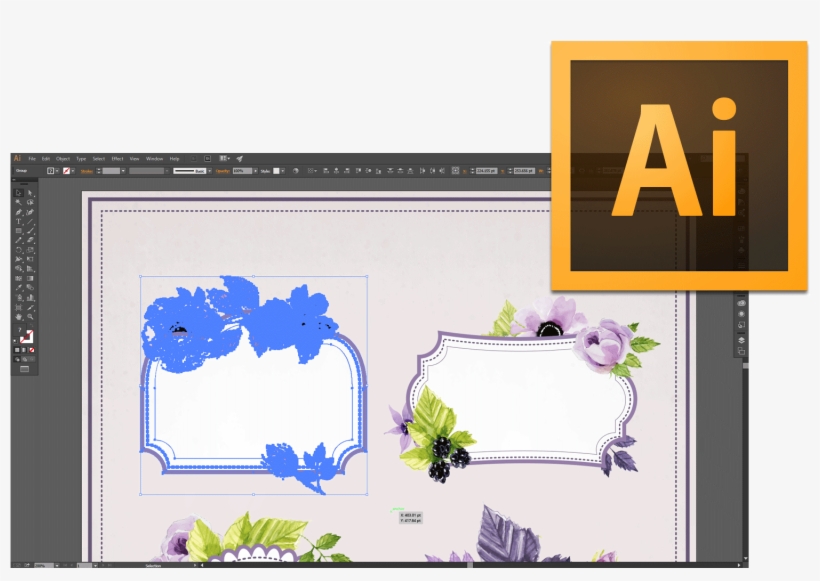Image resolution: width=820 pixels, height=581 pixels.
Task: Activate the Shape Builder tool
Action: click(18, 269)
